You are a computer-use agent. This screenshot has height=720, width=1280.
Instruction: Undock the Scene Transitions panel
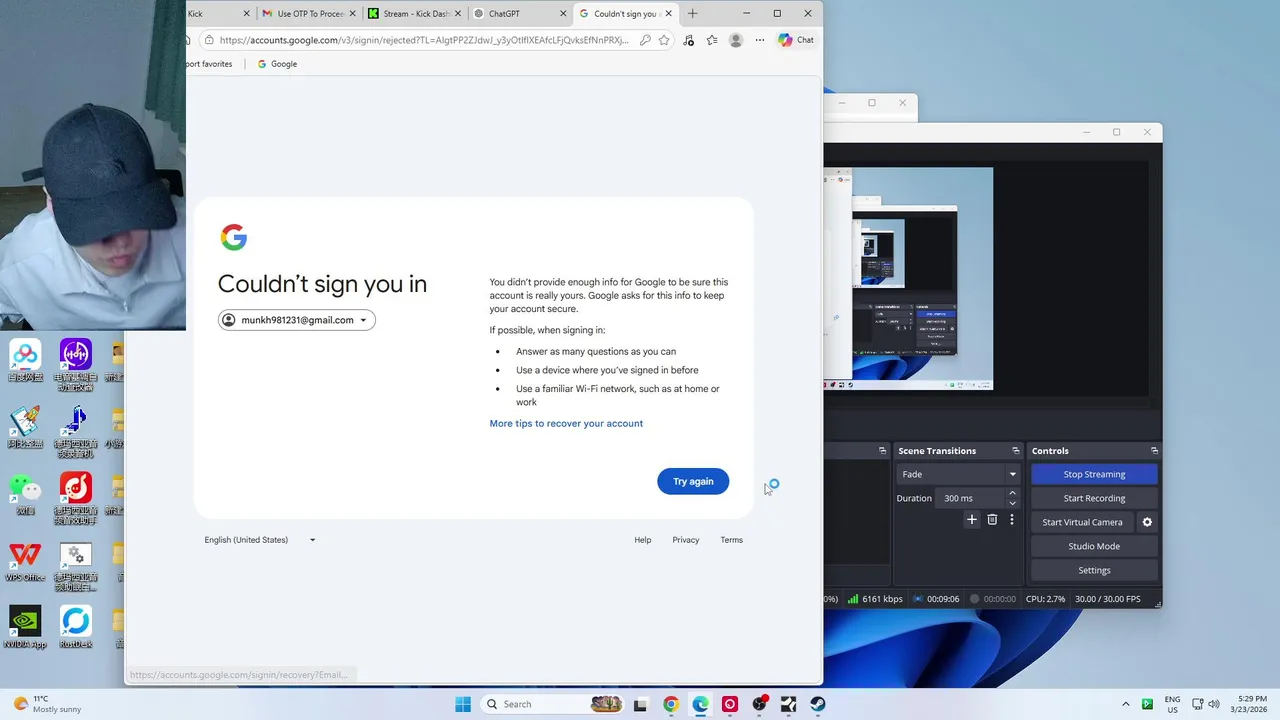pos(1015,451)
